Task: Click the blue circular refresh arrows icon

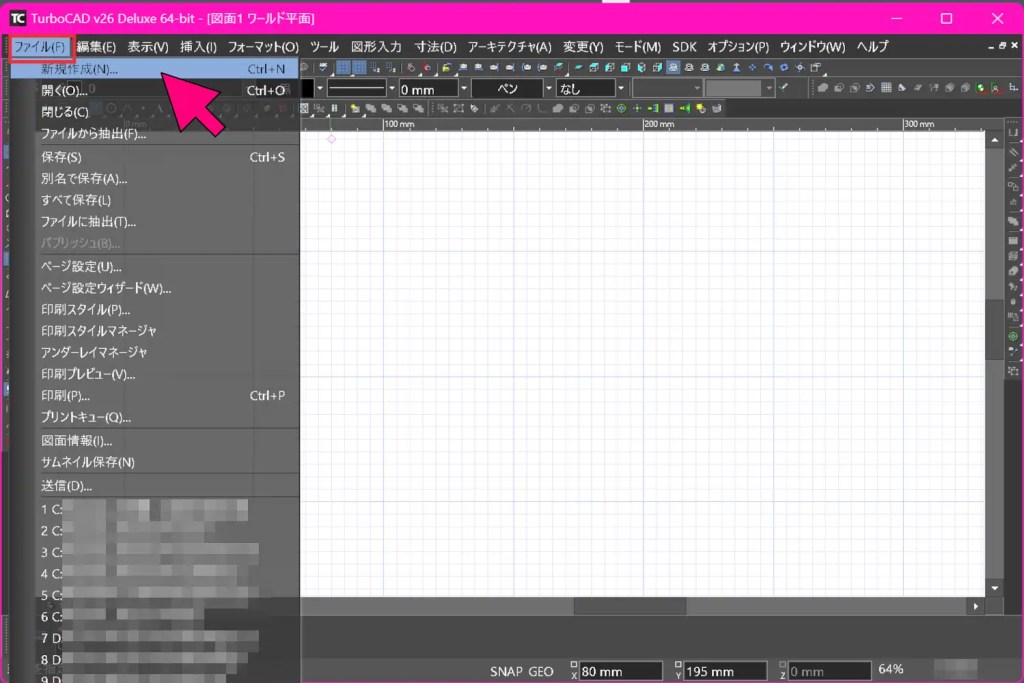Action: coord(784,67)
